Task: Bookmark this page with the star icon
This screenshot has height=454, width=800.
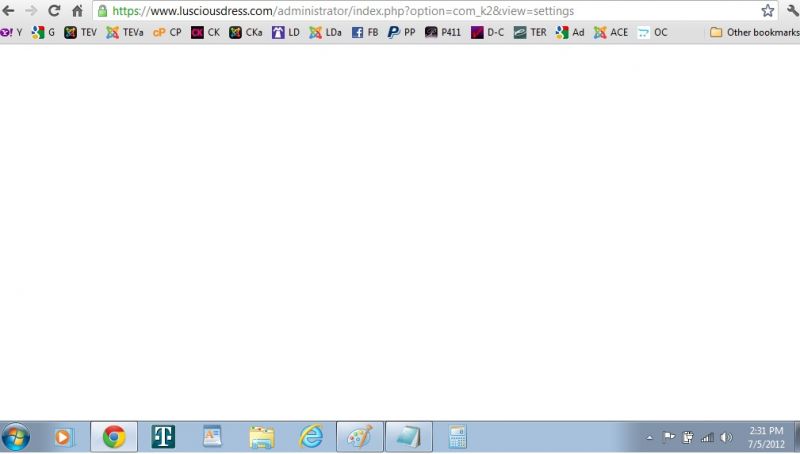Action: (x=767, y=11)
